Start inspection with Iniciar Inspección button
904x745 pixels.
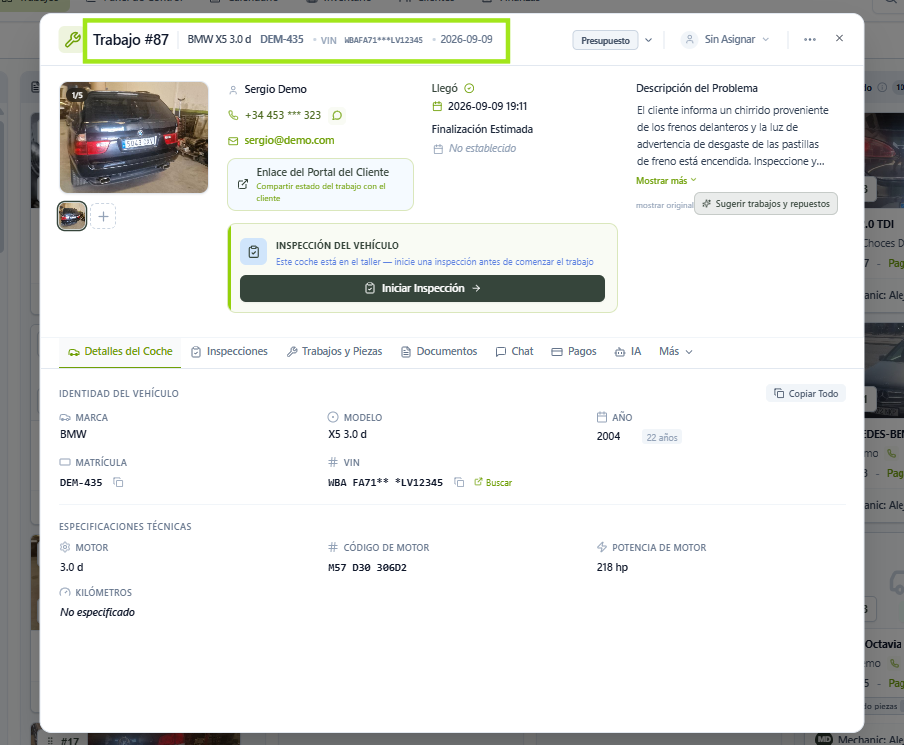point(422,288)
